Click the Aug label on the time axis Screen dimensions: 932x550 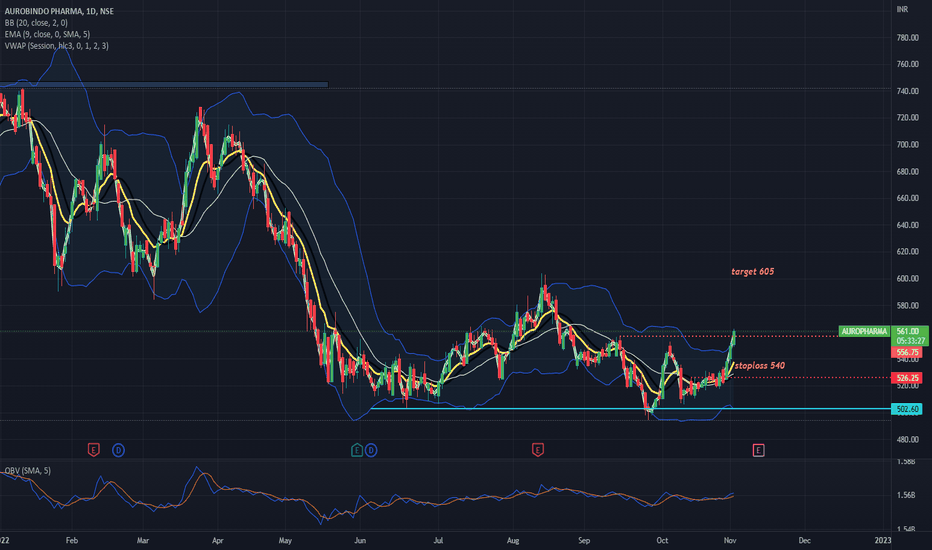coord(513,540)
